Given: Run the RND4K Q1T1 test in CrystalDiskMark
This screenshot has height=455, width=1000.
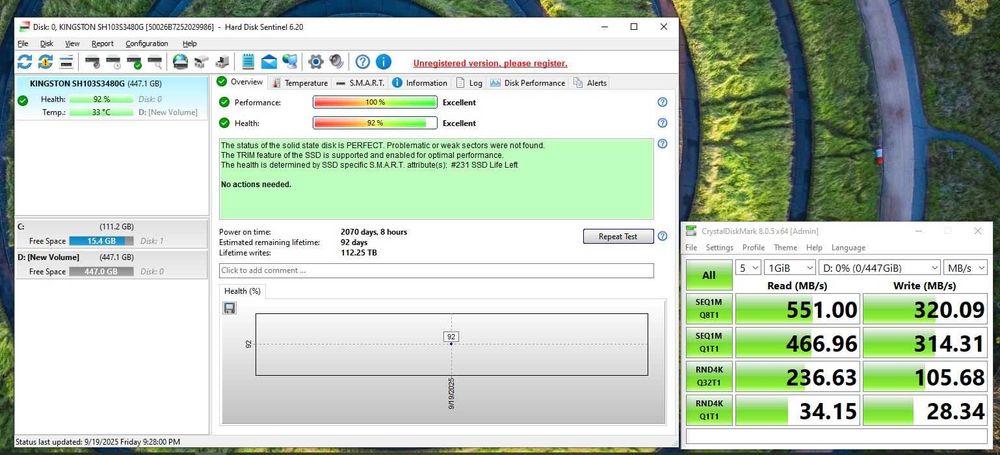Looking at the screenshot, I should coord(709,411).
